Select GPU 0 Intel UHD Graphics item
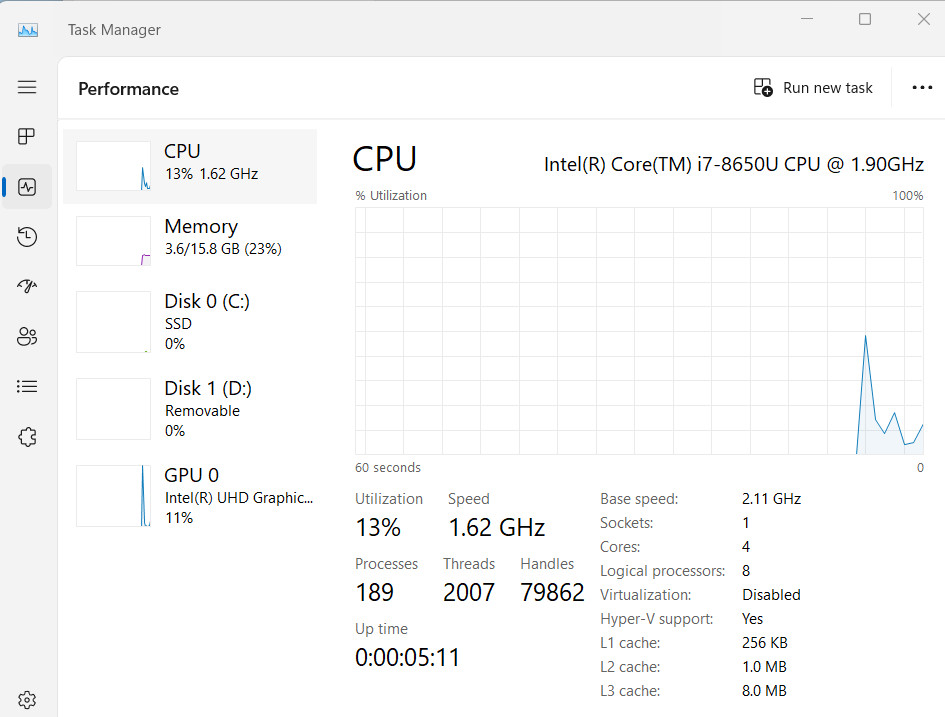The width and height of the screenshot is (945, 717). [x=190, y=496]
